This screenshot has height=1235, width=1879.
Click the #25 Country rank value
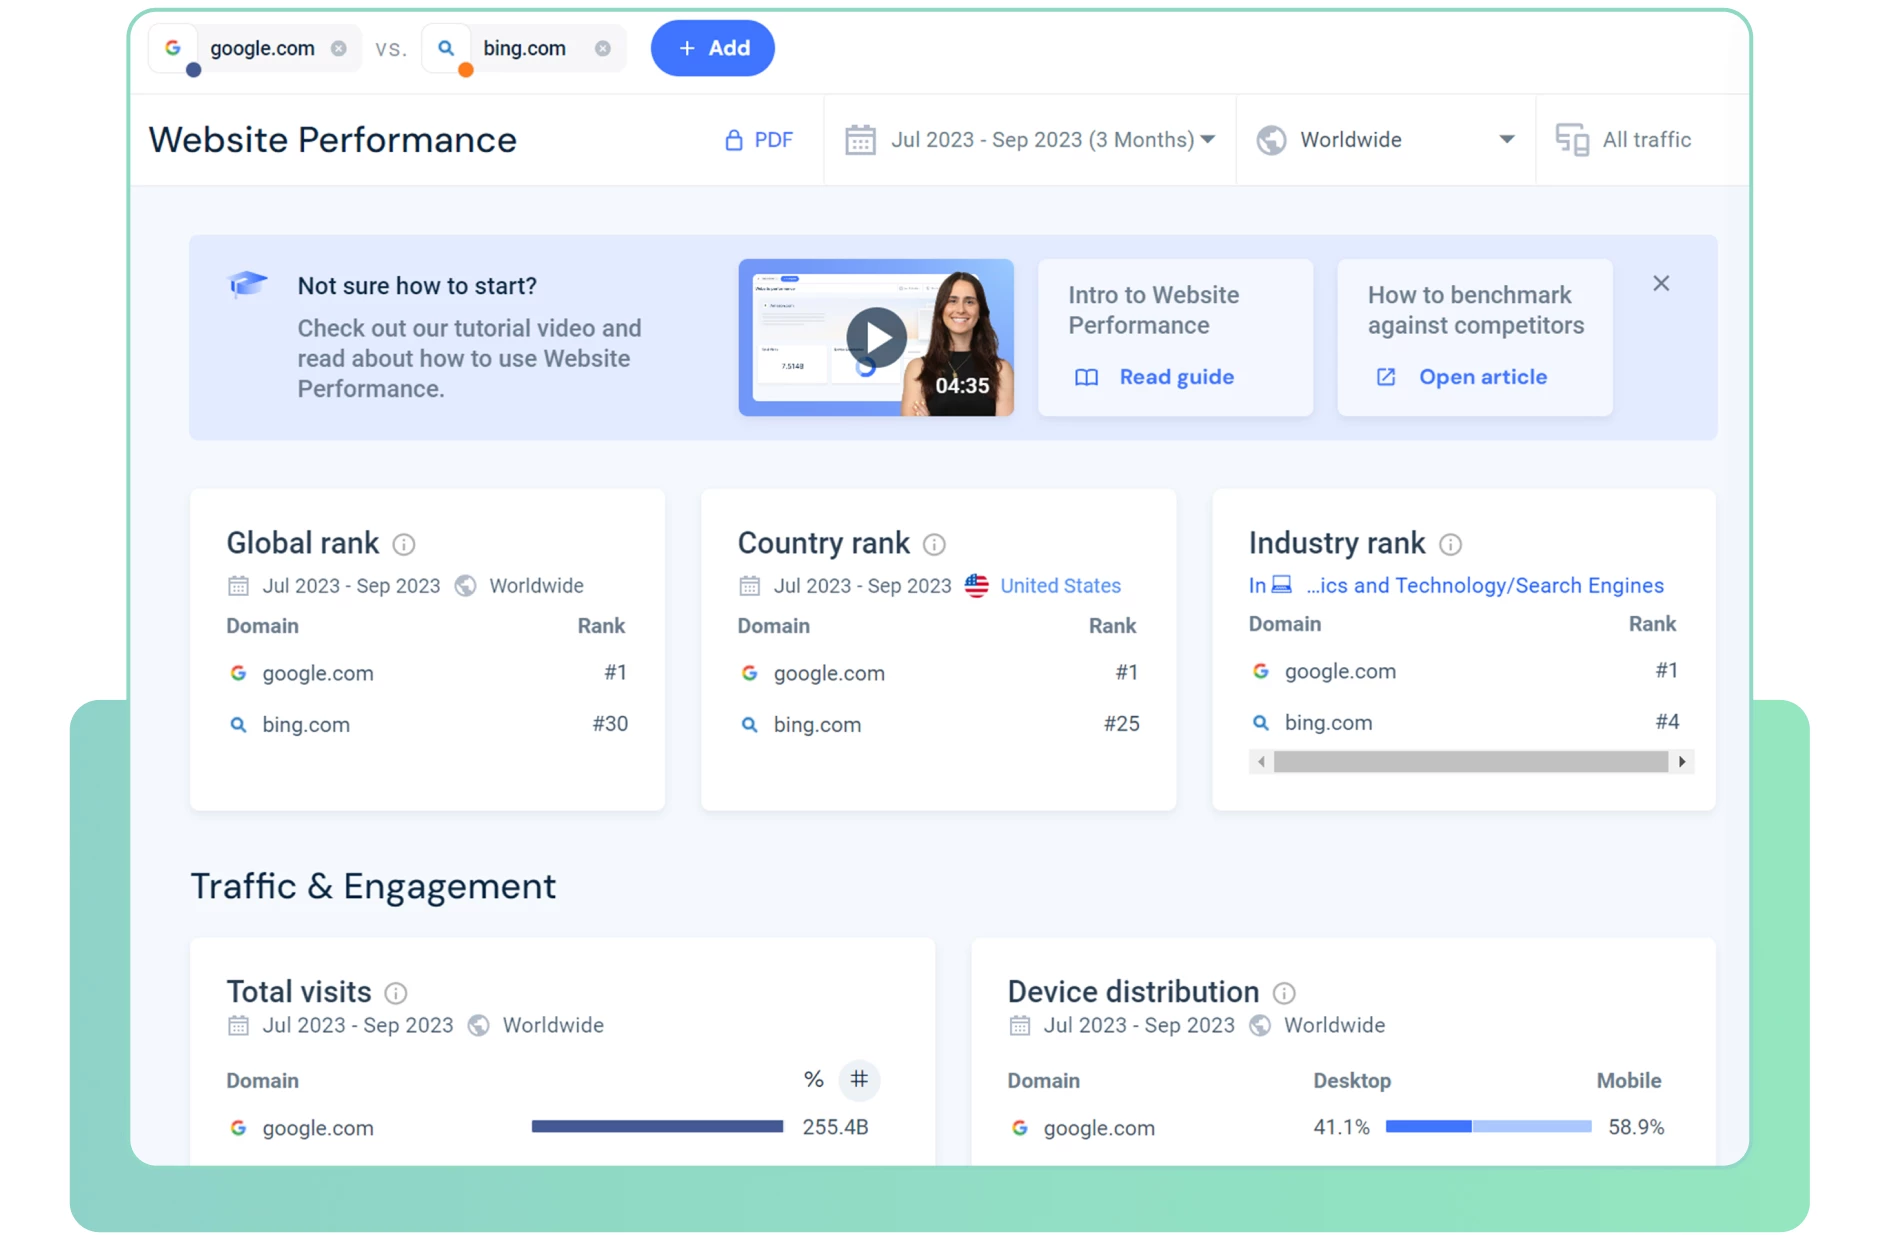coord(1121,724)
